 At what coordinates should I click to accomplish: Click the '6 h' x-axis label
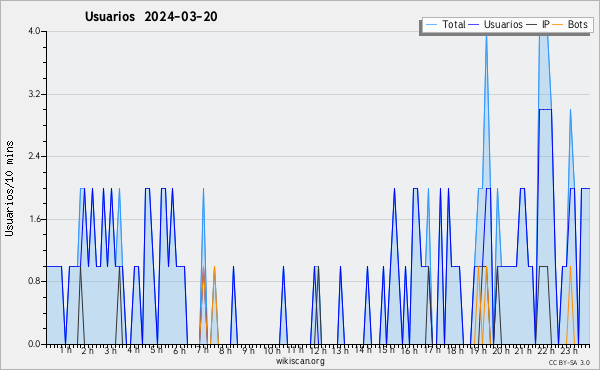coord(179,350)
